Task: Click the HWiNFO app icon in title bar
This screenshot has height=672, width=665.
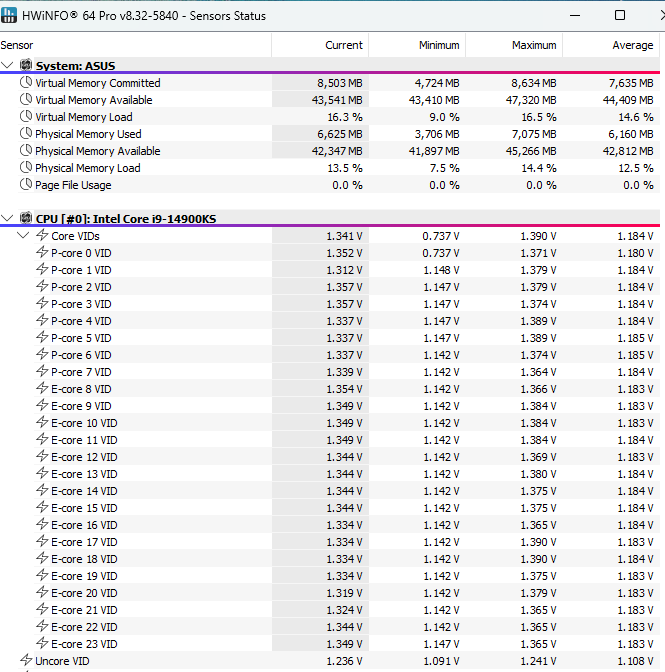Action: click(9, 15)
